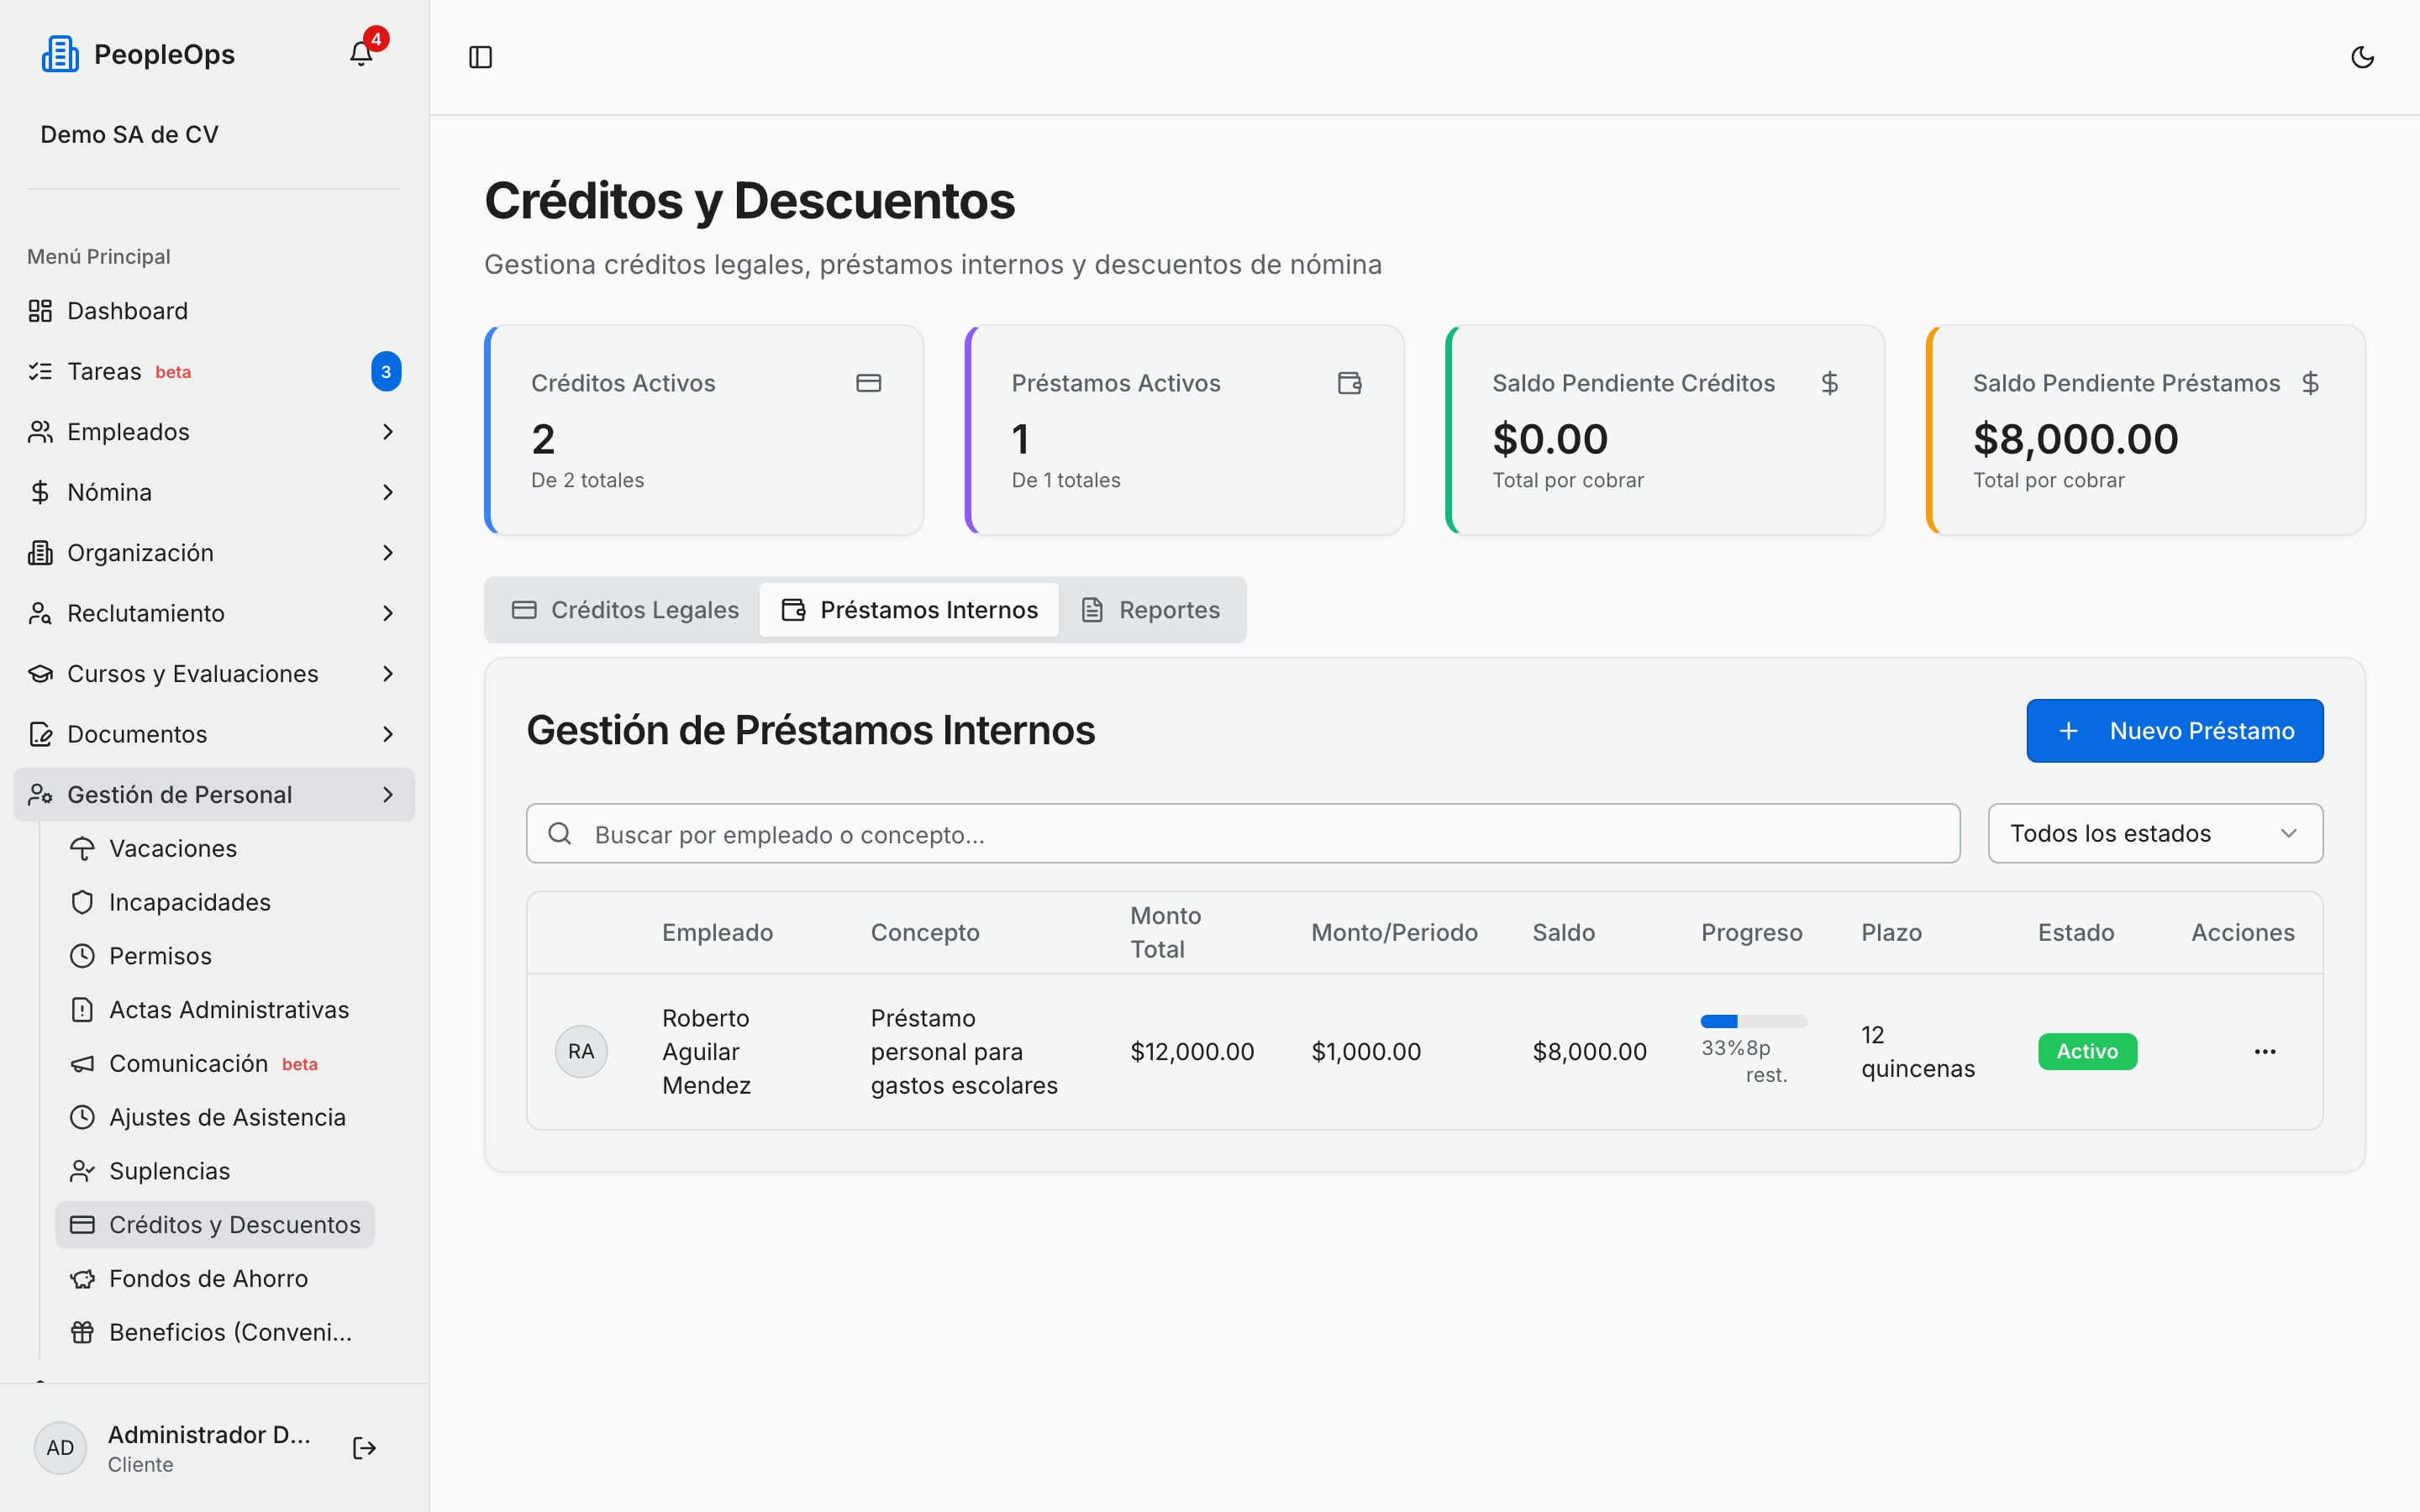Click the $12,000.00 Monto Total cell

pyautogui.click(x=1192, y=1052)
